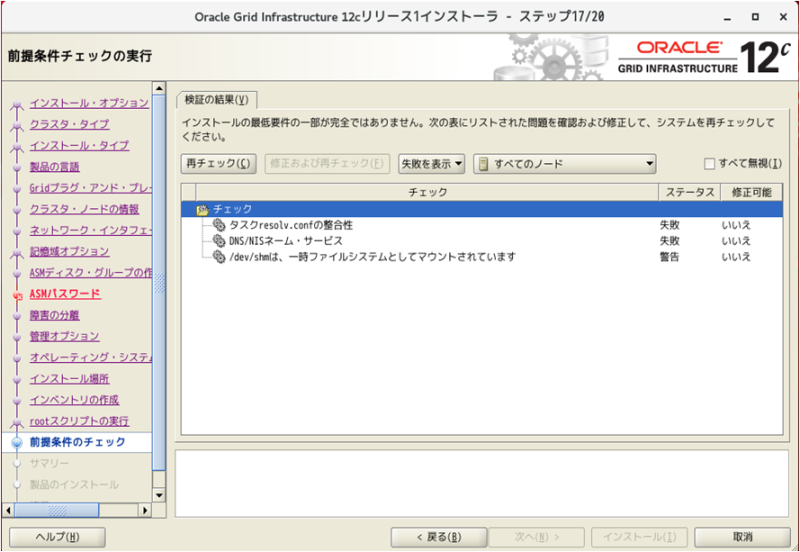This screenshot has width=800, height=552.
Task: Open オペレーティング・システム step link
Action: [x=90, y=358]
